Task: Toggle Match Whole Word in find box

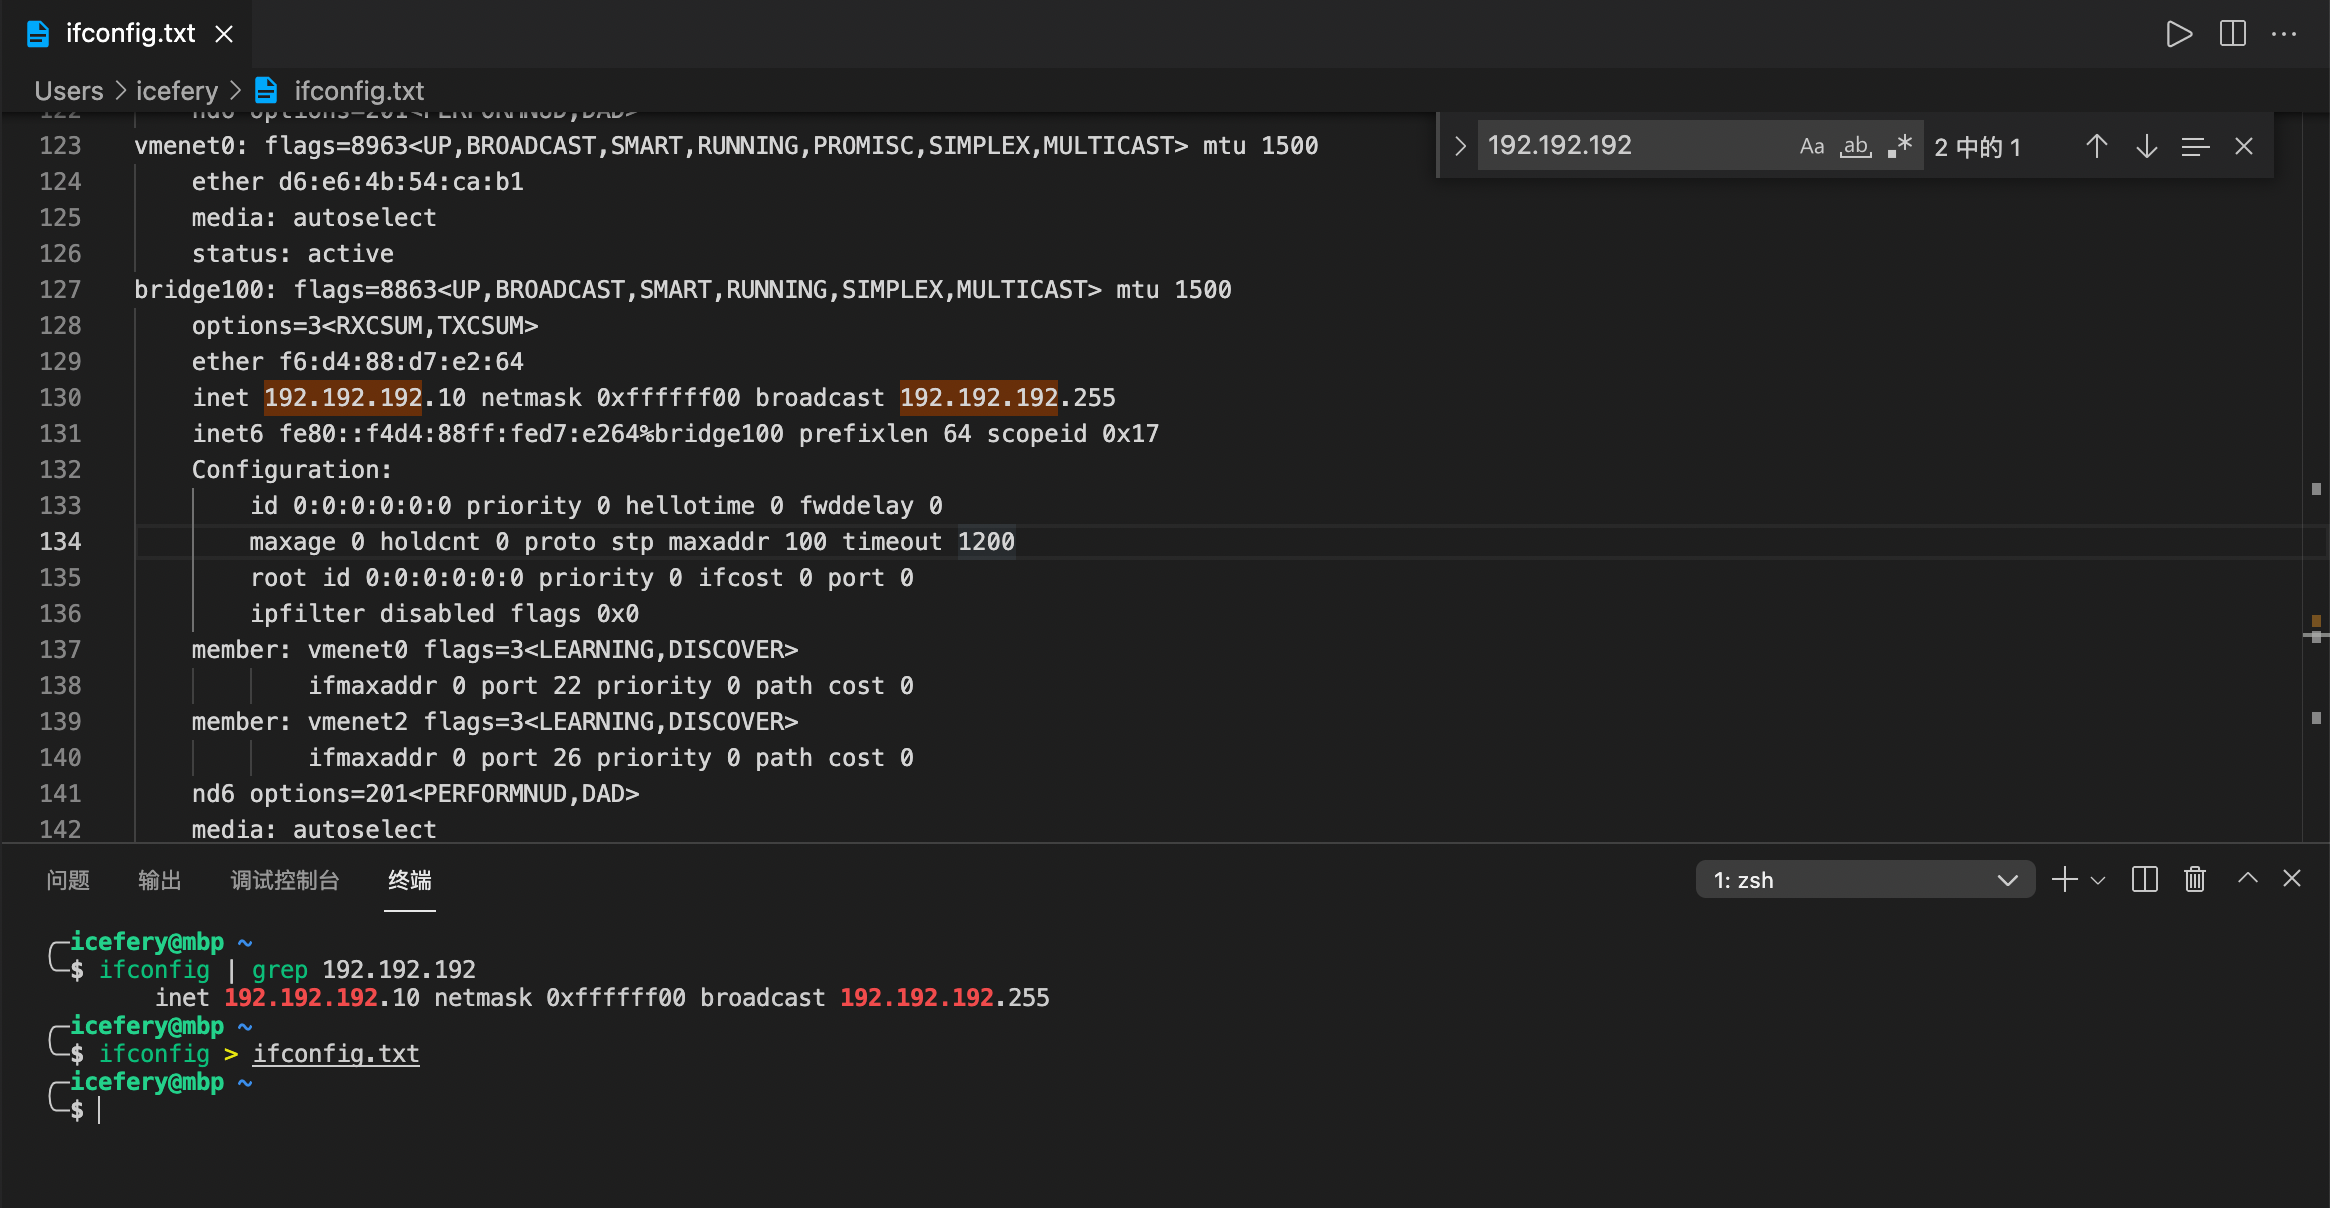Action: 1856,146
